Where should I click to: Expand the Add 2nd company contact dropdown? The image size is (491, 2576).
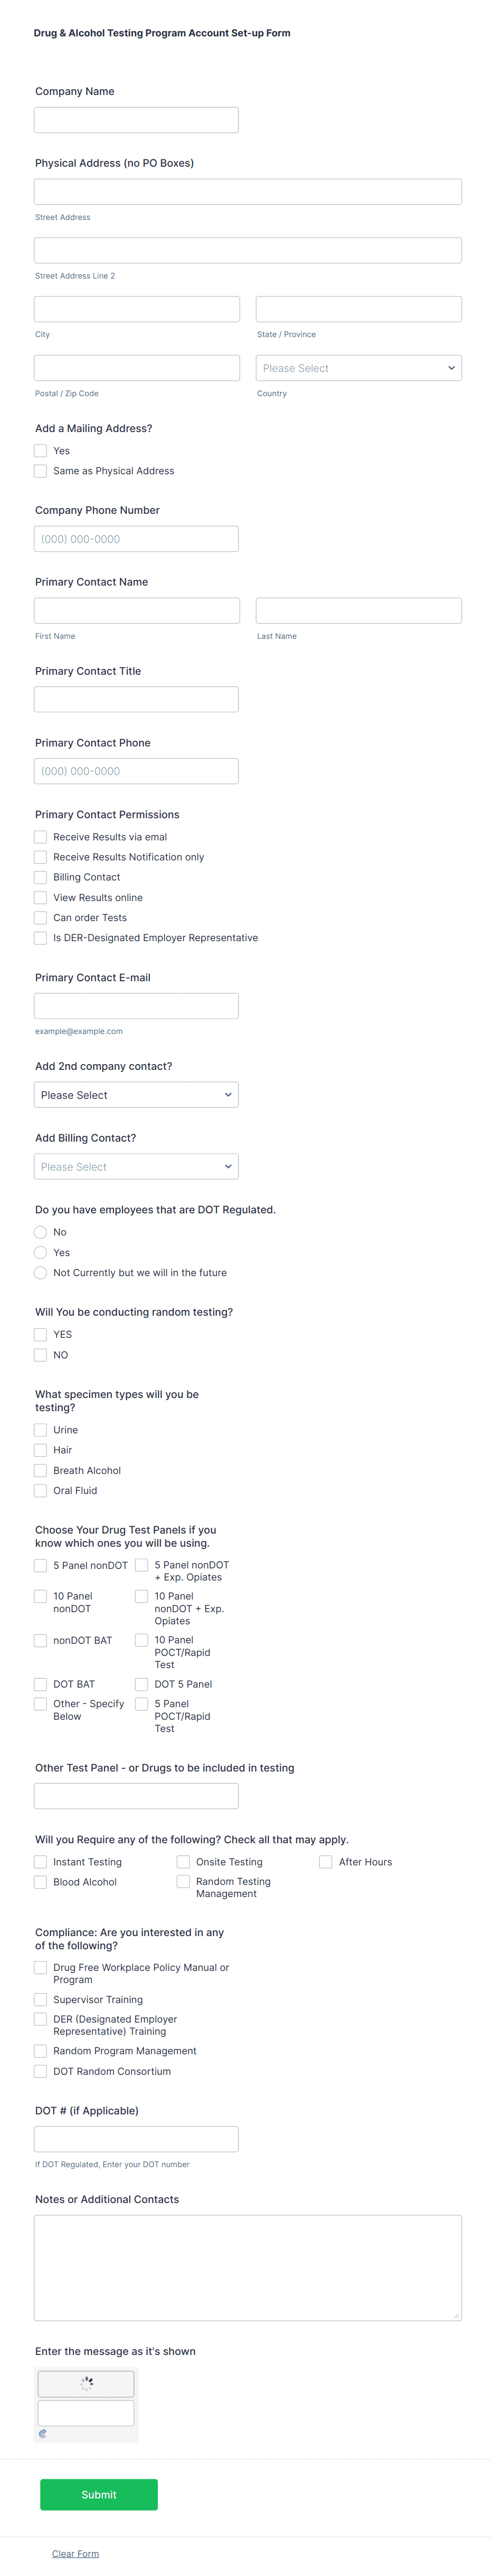tap(136, 1095)
